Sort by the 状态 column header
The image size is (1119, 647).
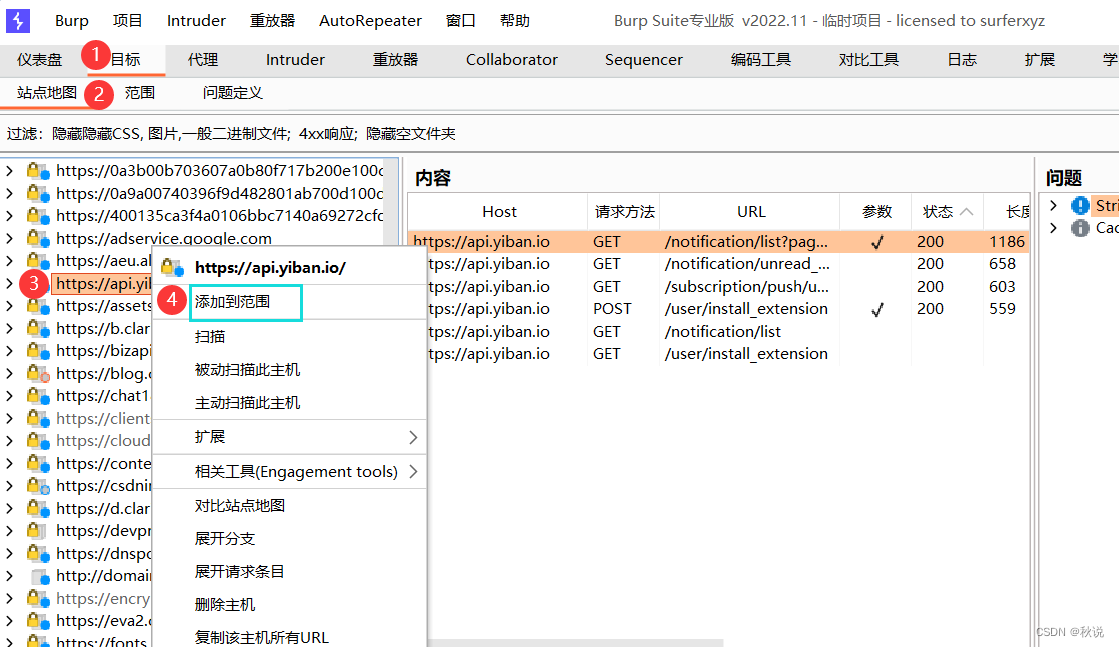coord(947,212)
